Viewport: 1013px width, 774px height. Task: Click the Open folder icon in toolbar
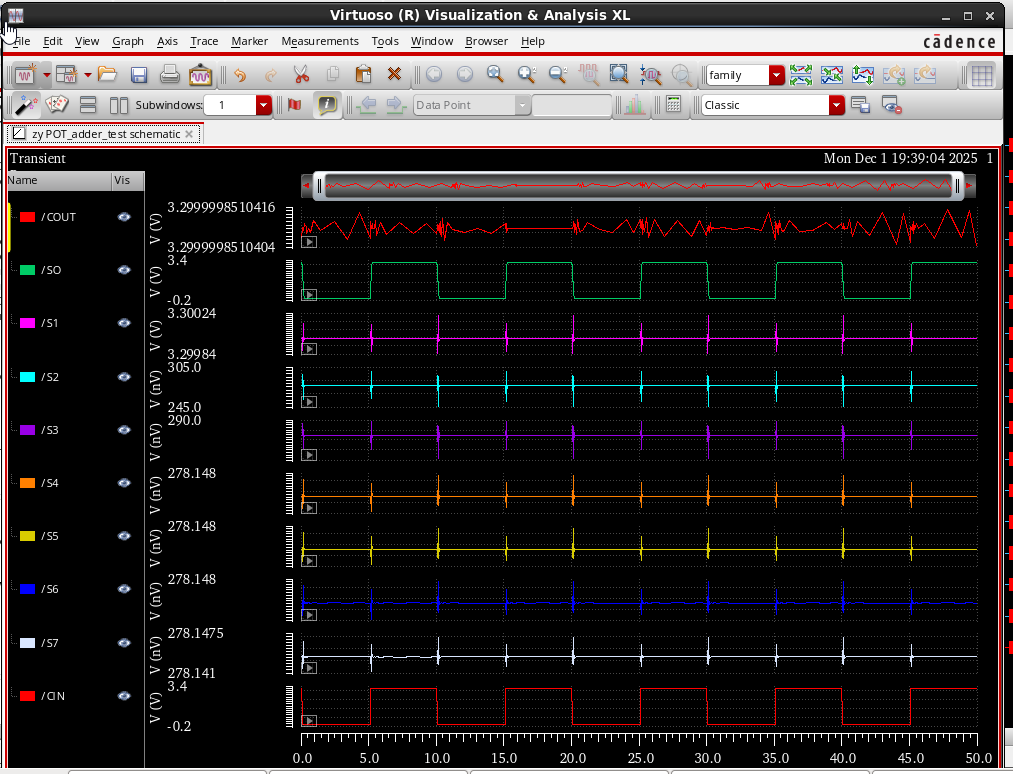click(x=107, y=75)
